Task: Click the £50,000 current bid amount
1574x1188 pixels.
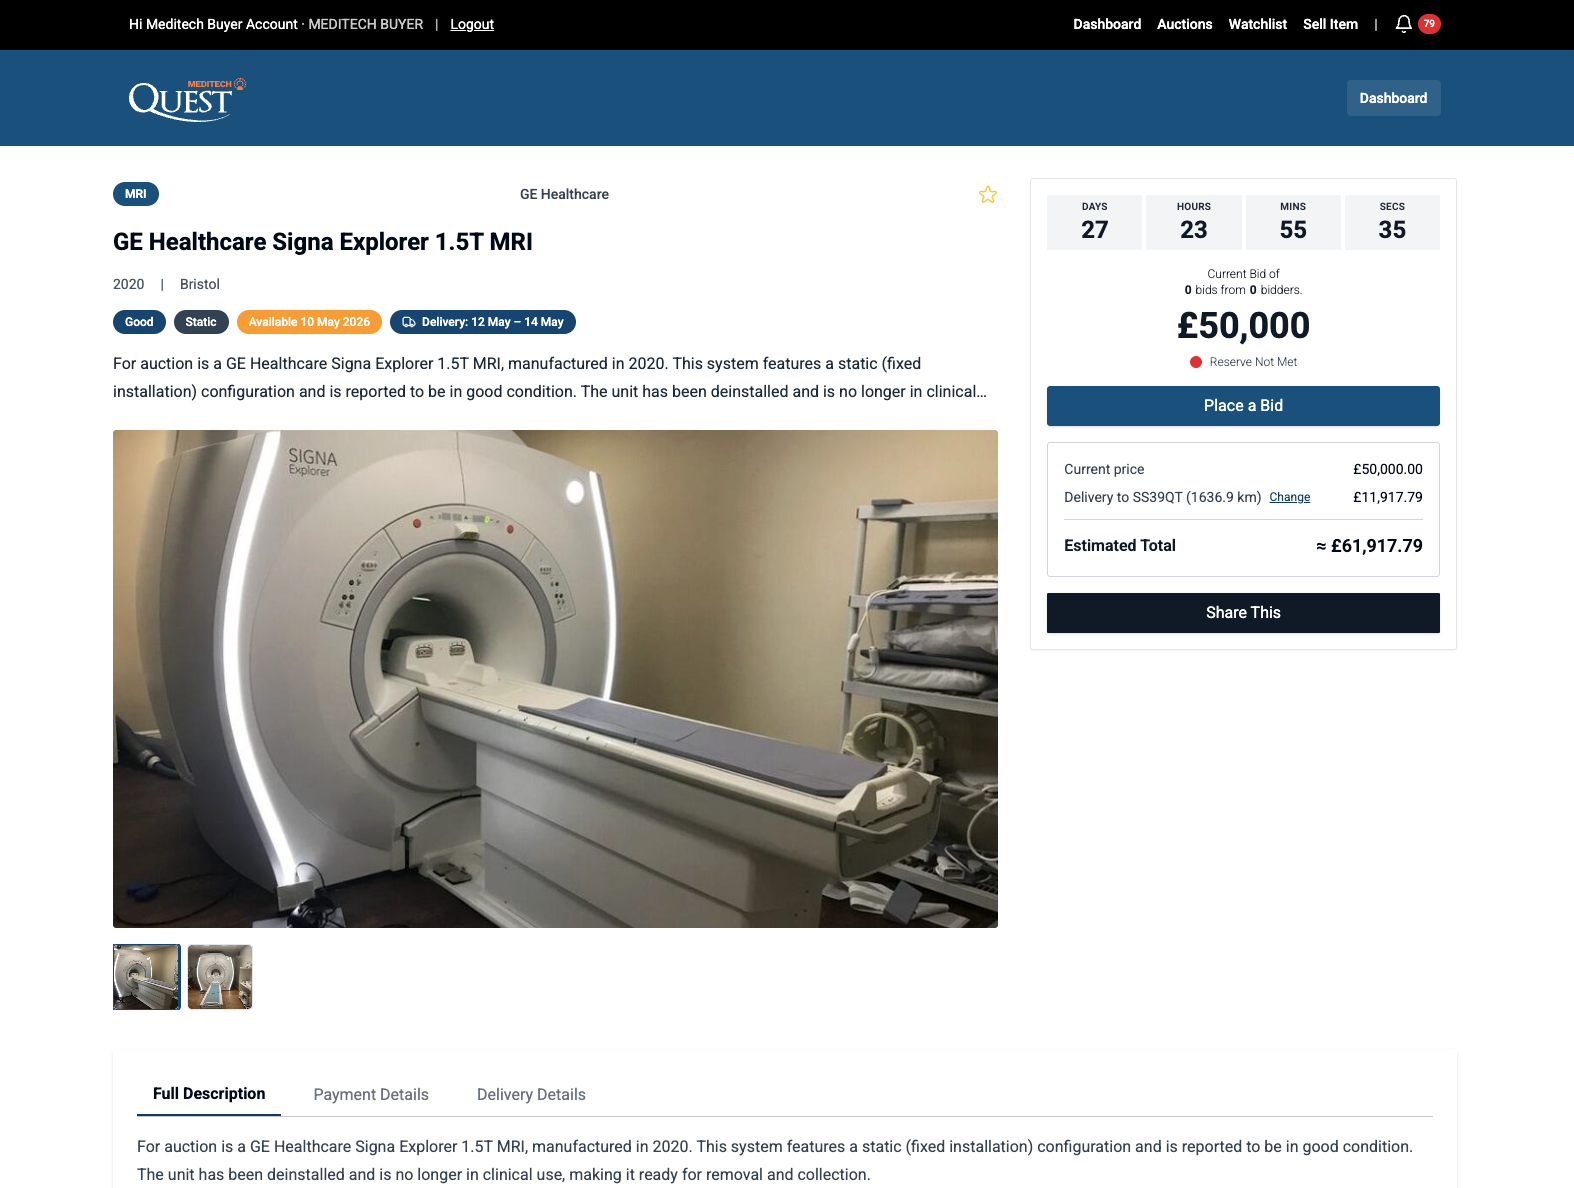Action: pyautogui.click(x=1243, y=325)
